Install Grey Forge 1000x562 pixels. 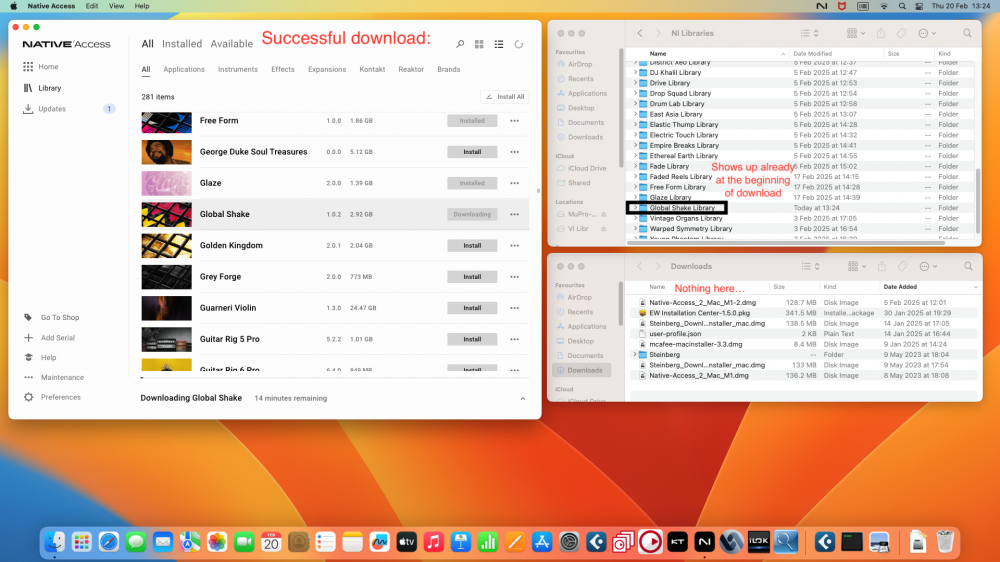point(472,277)
